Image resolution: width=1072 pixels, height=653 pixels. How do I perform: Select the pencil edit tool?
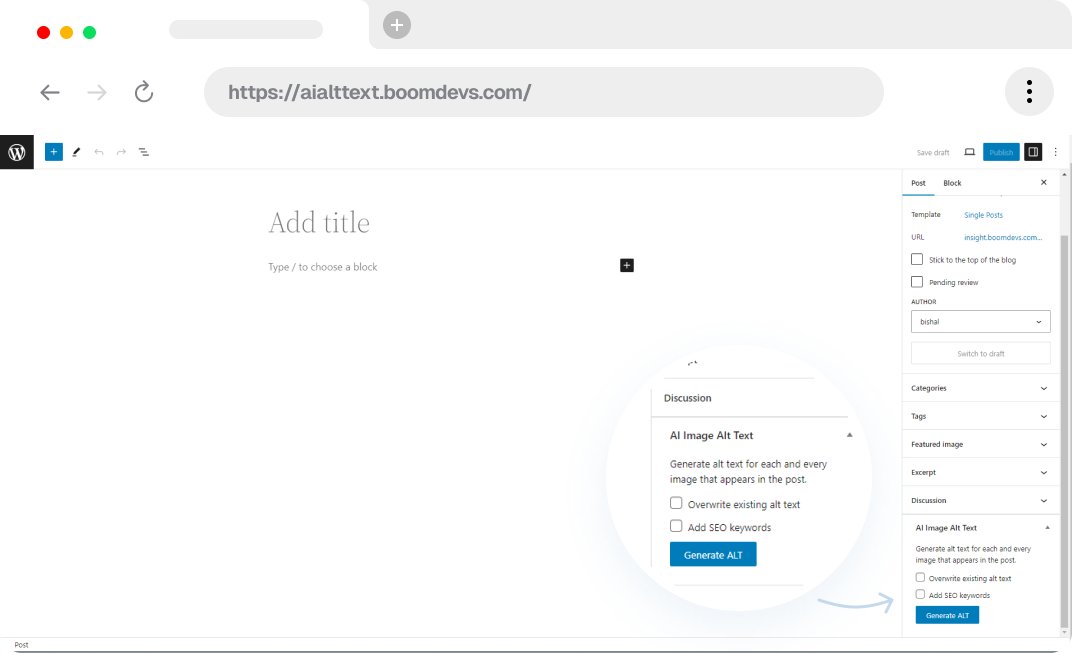tap(76, 152)
